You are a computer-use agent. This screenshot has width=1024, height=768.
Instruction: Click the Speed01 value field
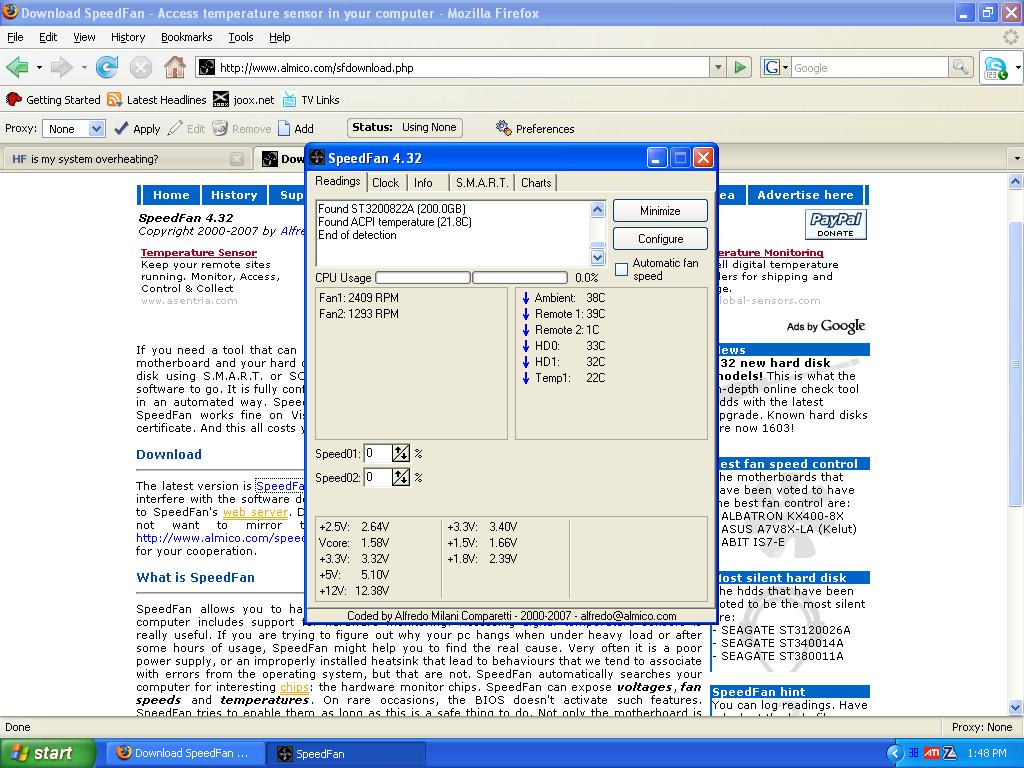[x=377, y=453]
